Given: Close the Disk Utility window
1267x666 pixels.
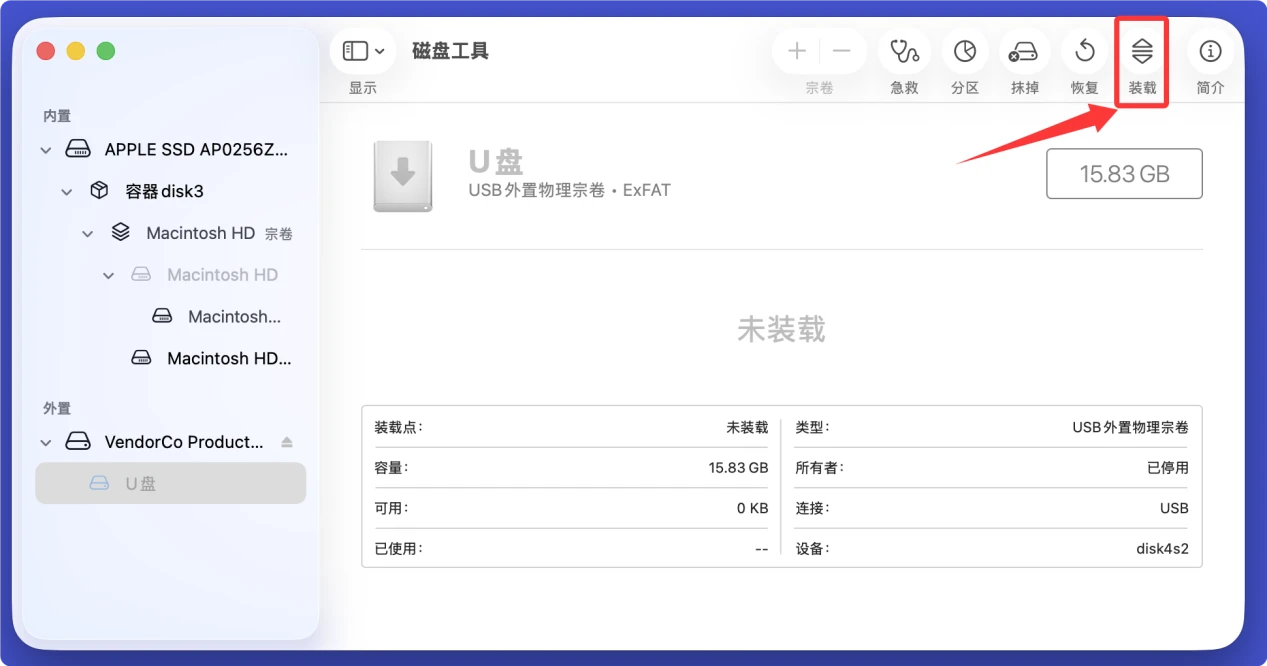Looking at the screenshot, I should click(46, 51).
